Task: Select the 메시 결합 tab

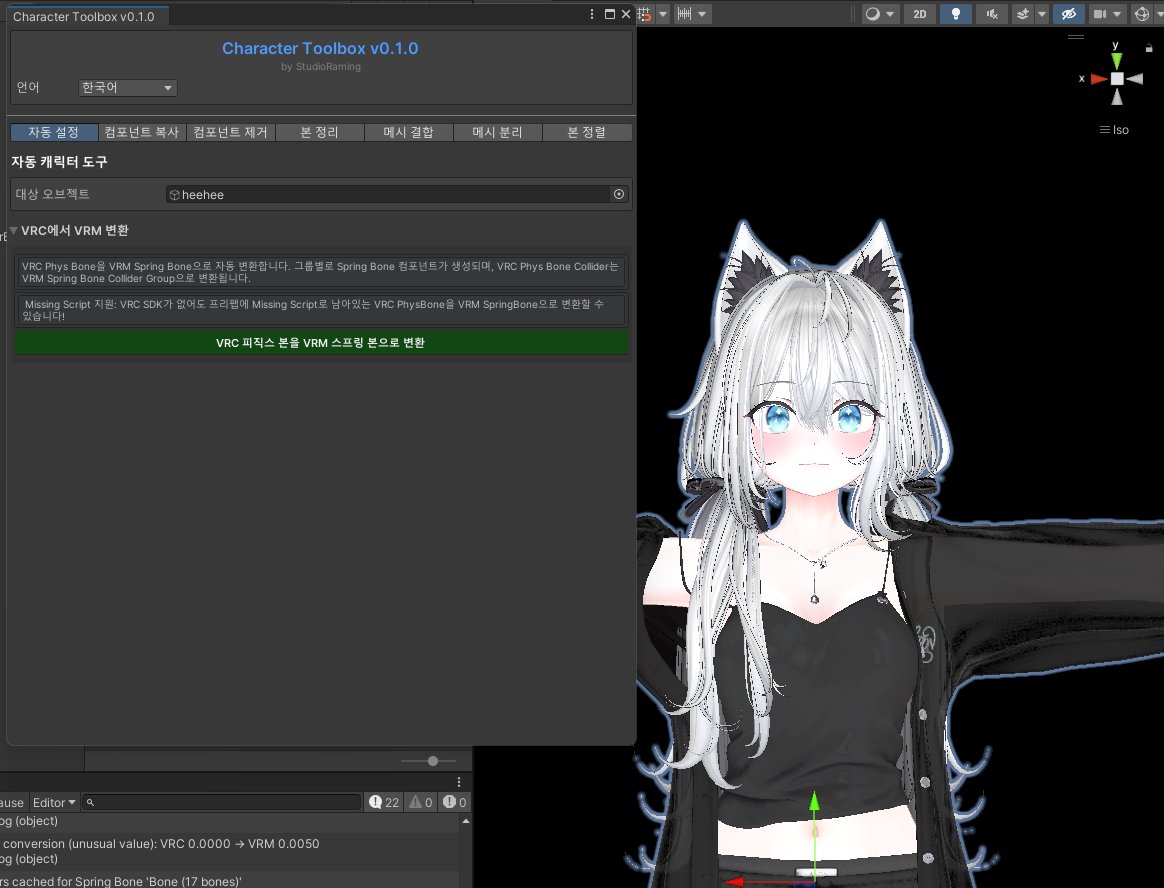Action: 408,132
